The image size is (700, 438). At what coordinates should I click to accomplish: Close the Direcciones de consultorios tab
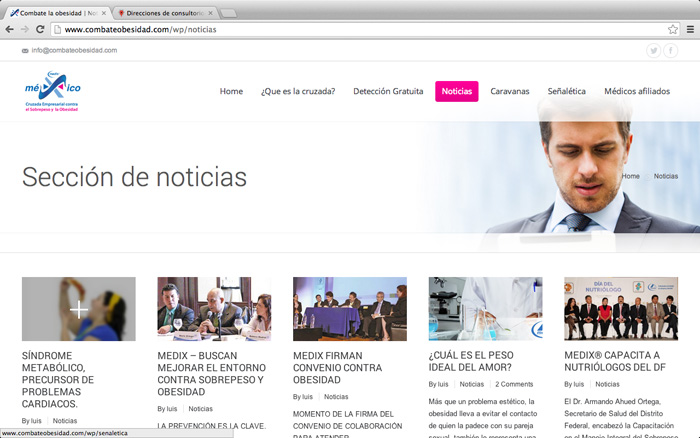210,13
